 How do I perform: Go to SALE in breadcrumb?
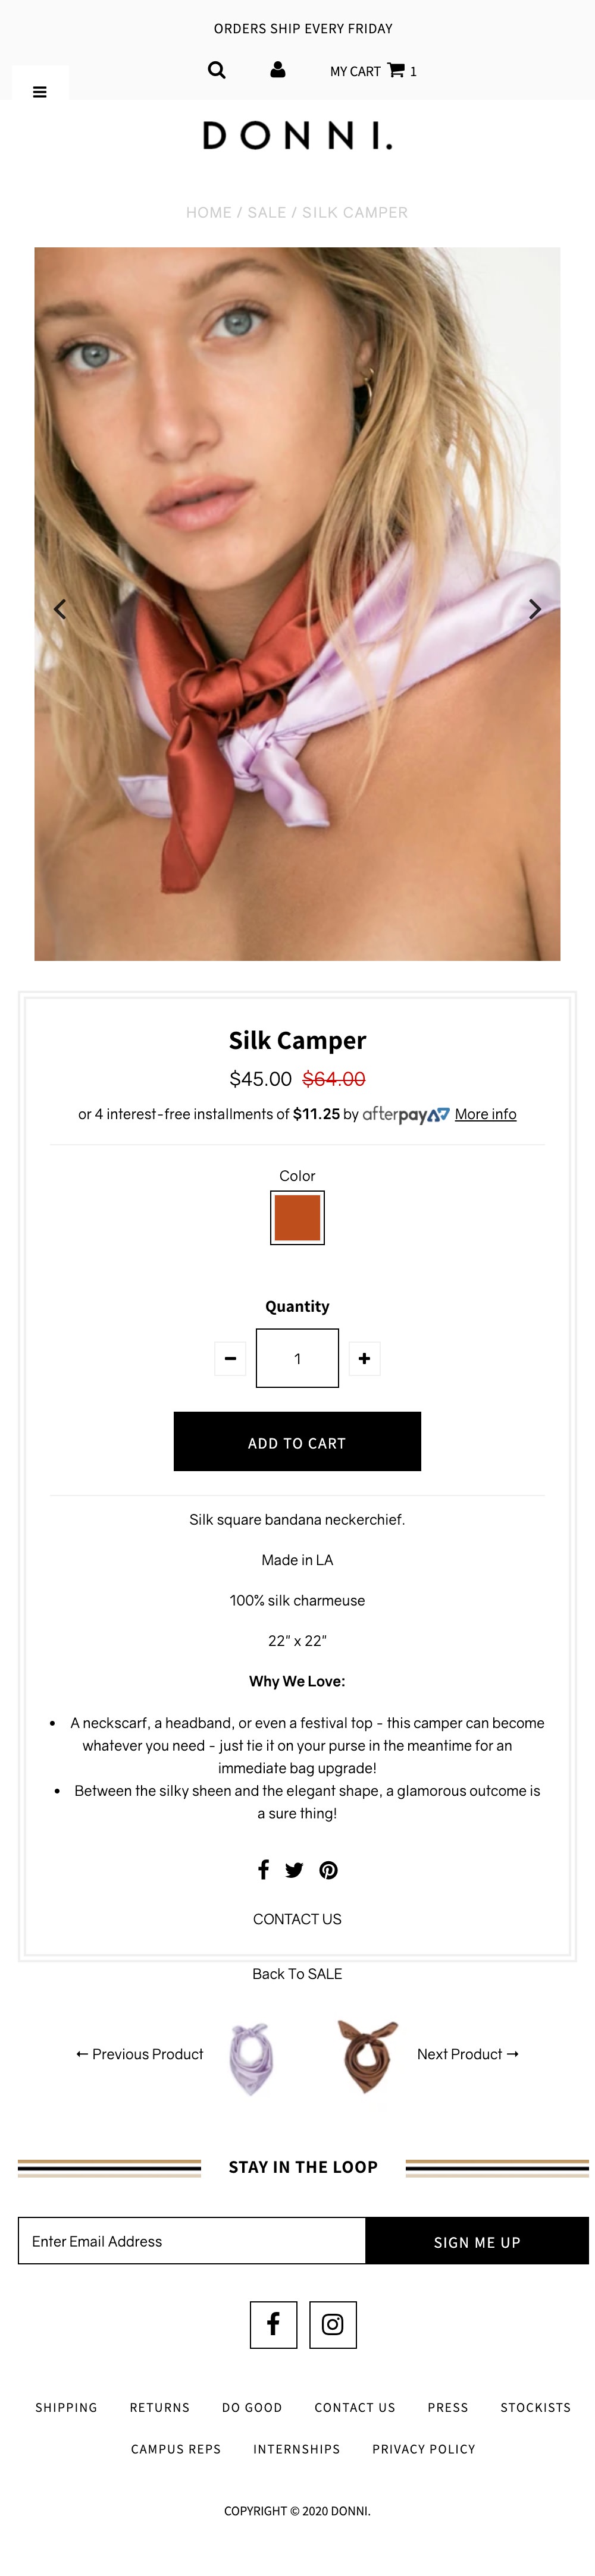pos(267,212)
